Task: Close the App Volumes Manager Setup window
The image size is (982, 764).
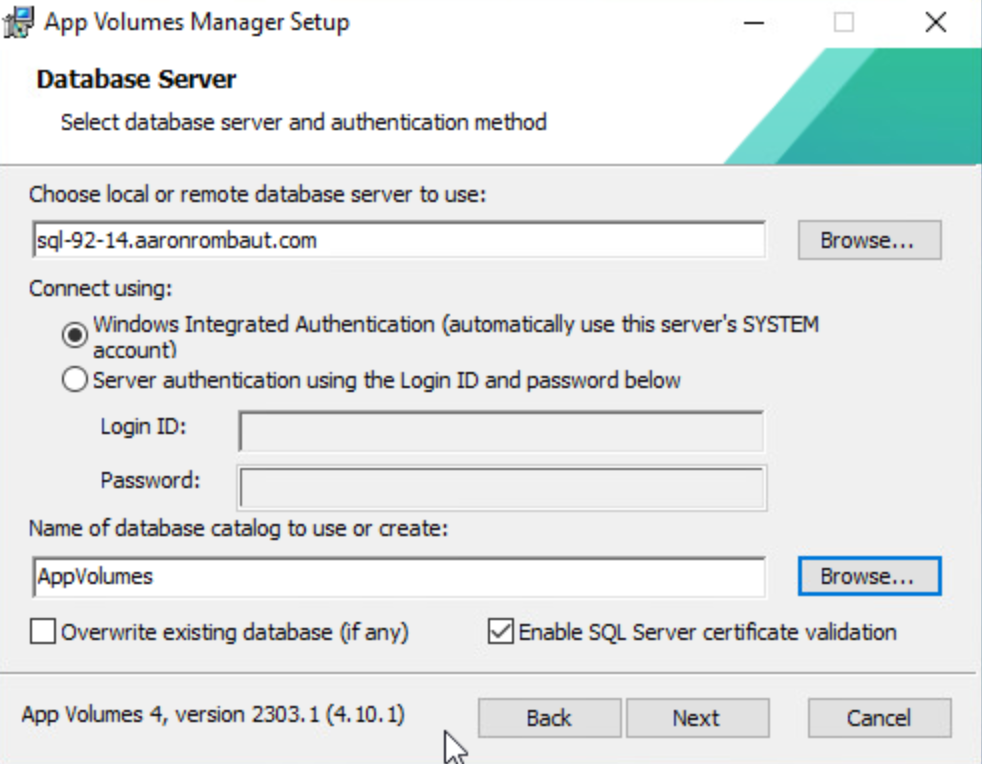Action: (x=935, y=22)
